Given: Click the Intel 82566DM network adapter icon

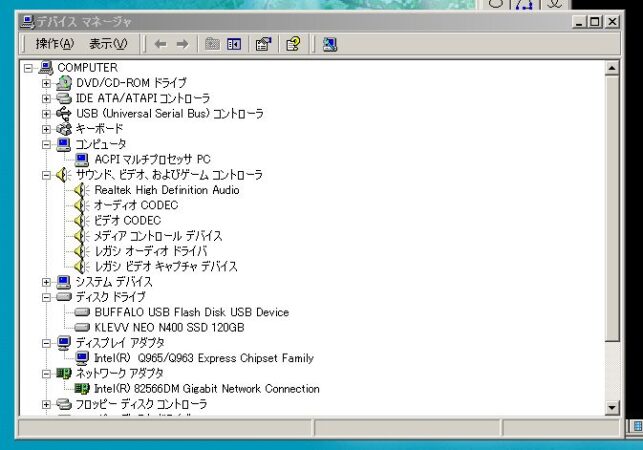Looking at the screenshot, I should (x=83, y=389).
